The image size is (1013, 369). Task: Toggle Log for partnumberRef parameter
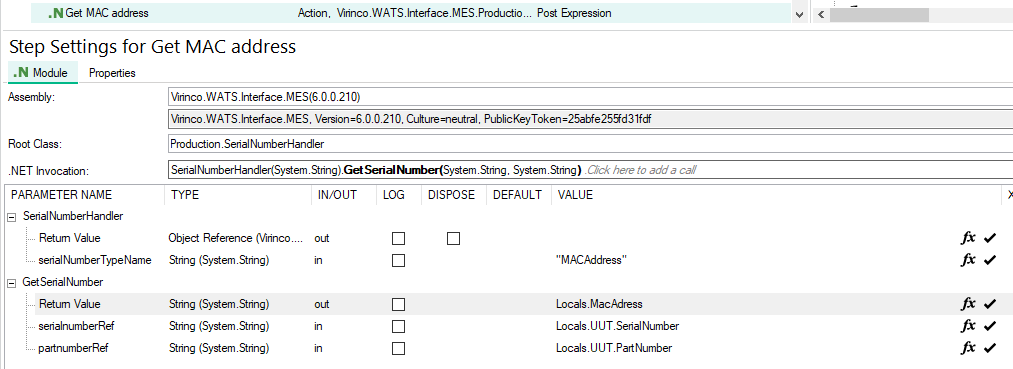pyautogui.click(x=399, y=348)
